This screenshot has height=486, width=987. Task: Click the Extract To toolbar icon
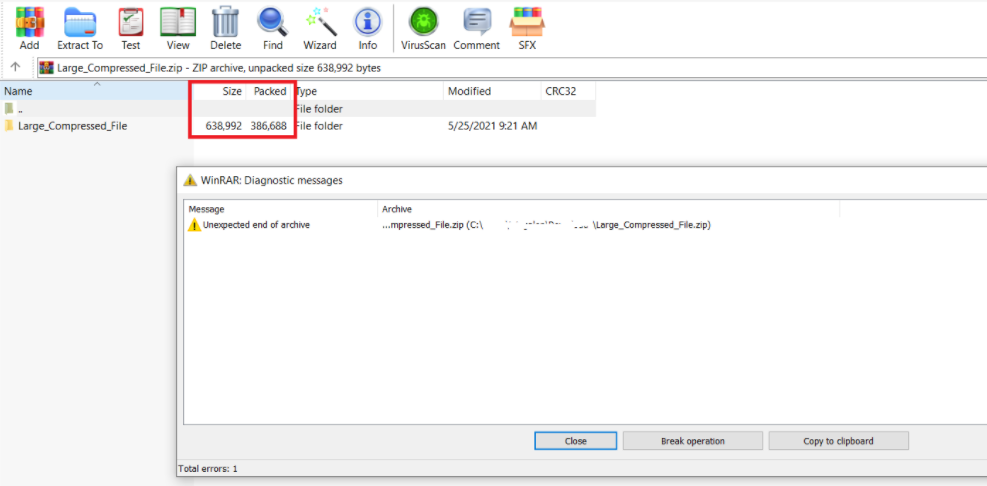pyautogui.click(x=80, y=28)
